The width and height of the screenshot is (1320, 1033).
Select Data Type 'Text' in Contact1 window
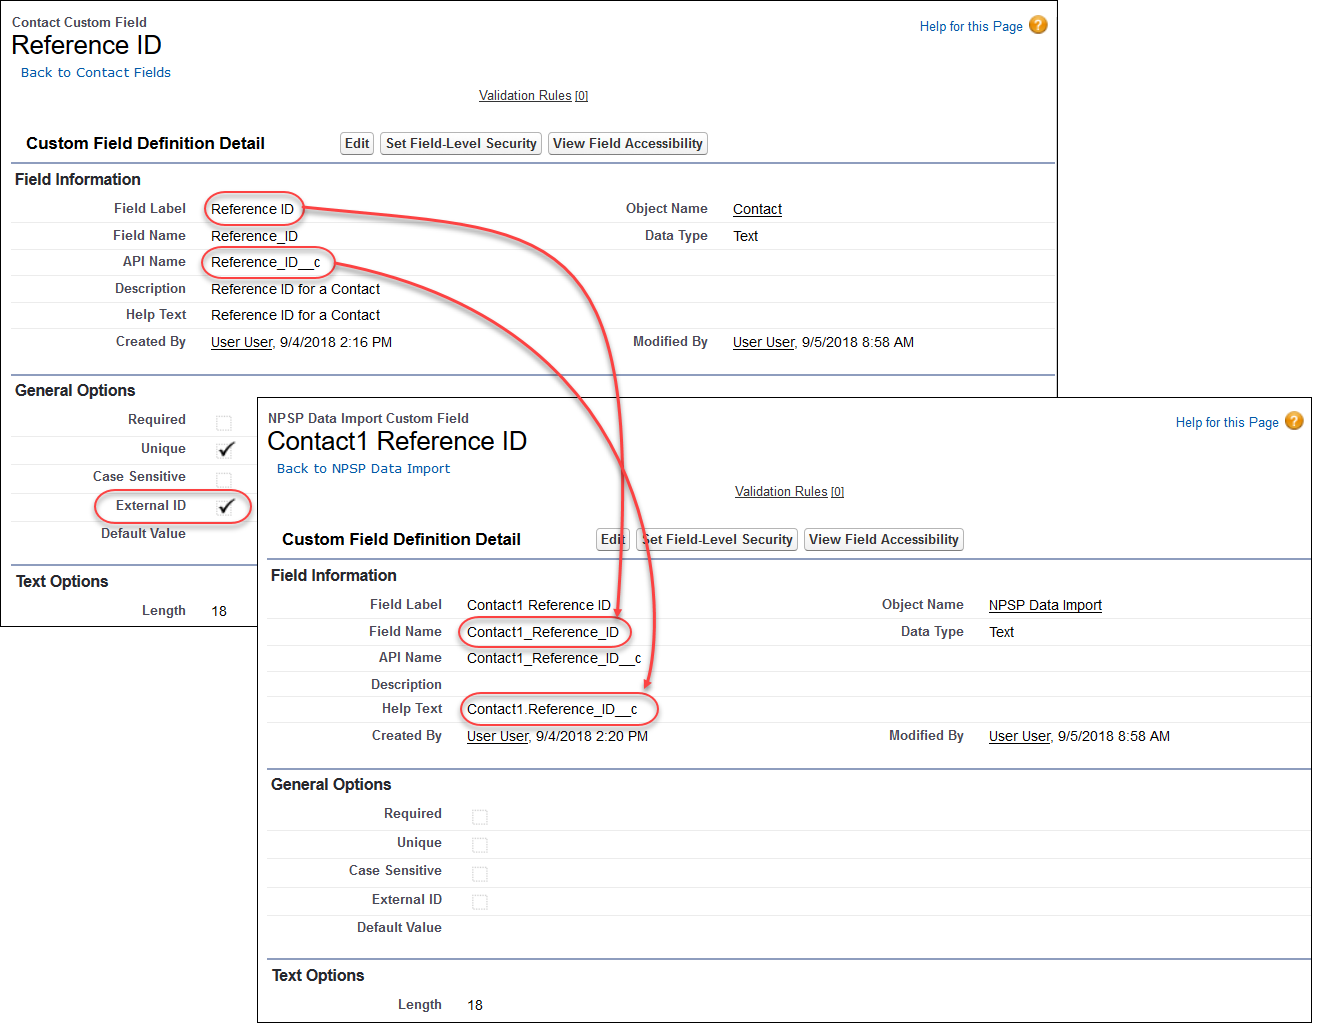pos(1001,632)
